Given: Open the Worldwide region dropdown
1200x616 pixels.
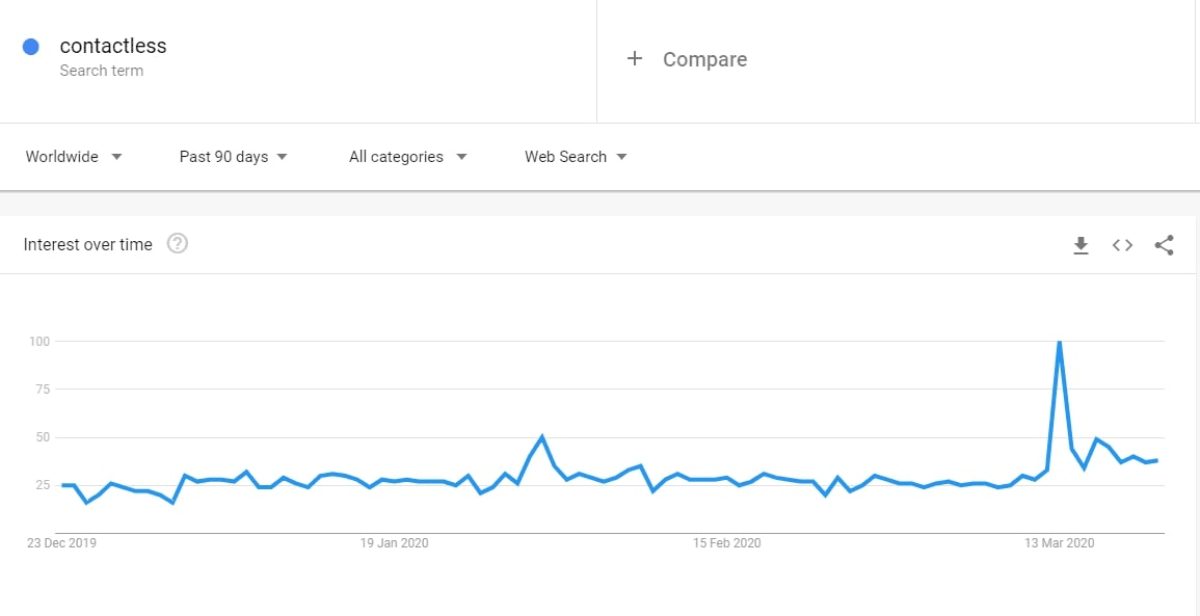Looking at the screenshot, I should 74,157.
